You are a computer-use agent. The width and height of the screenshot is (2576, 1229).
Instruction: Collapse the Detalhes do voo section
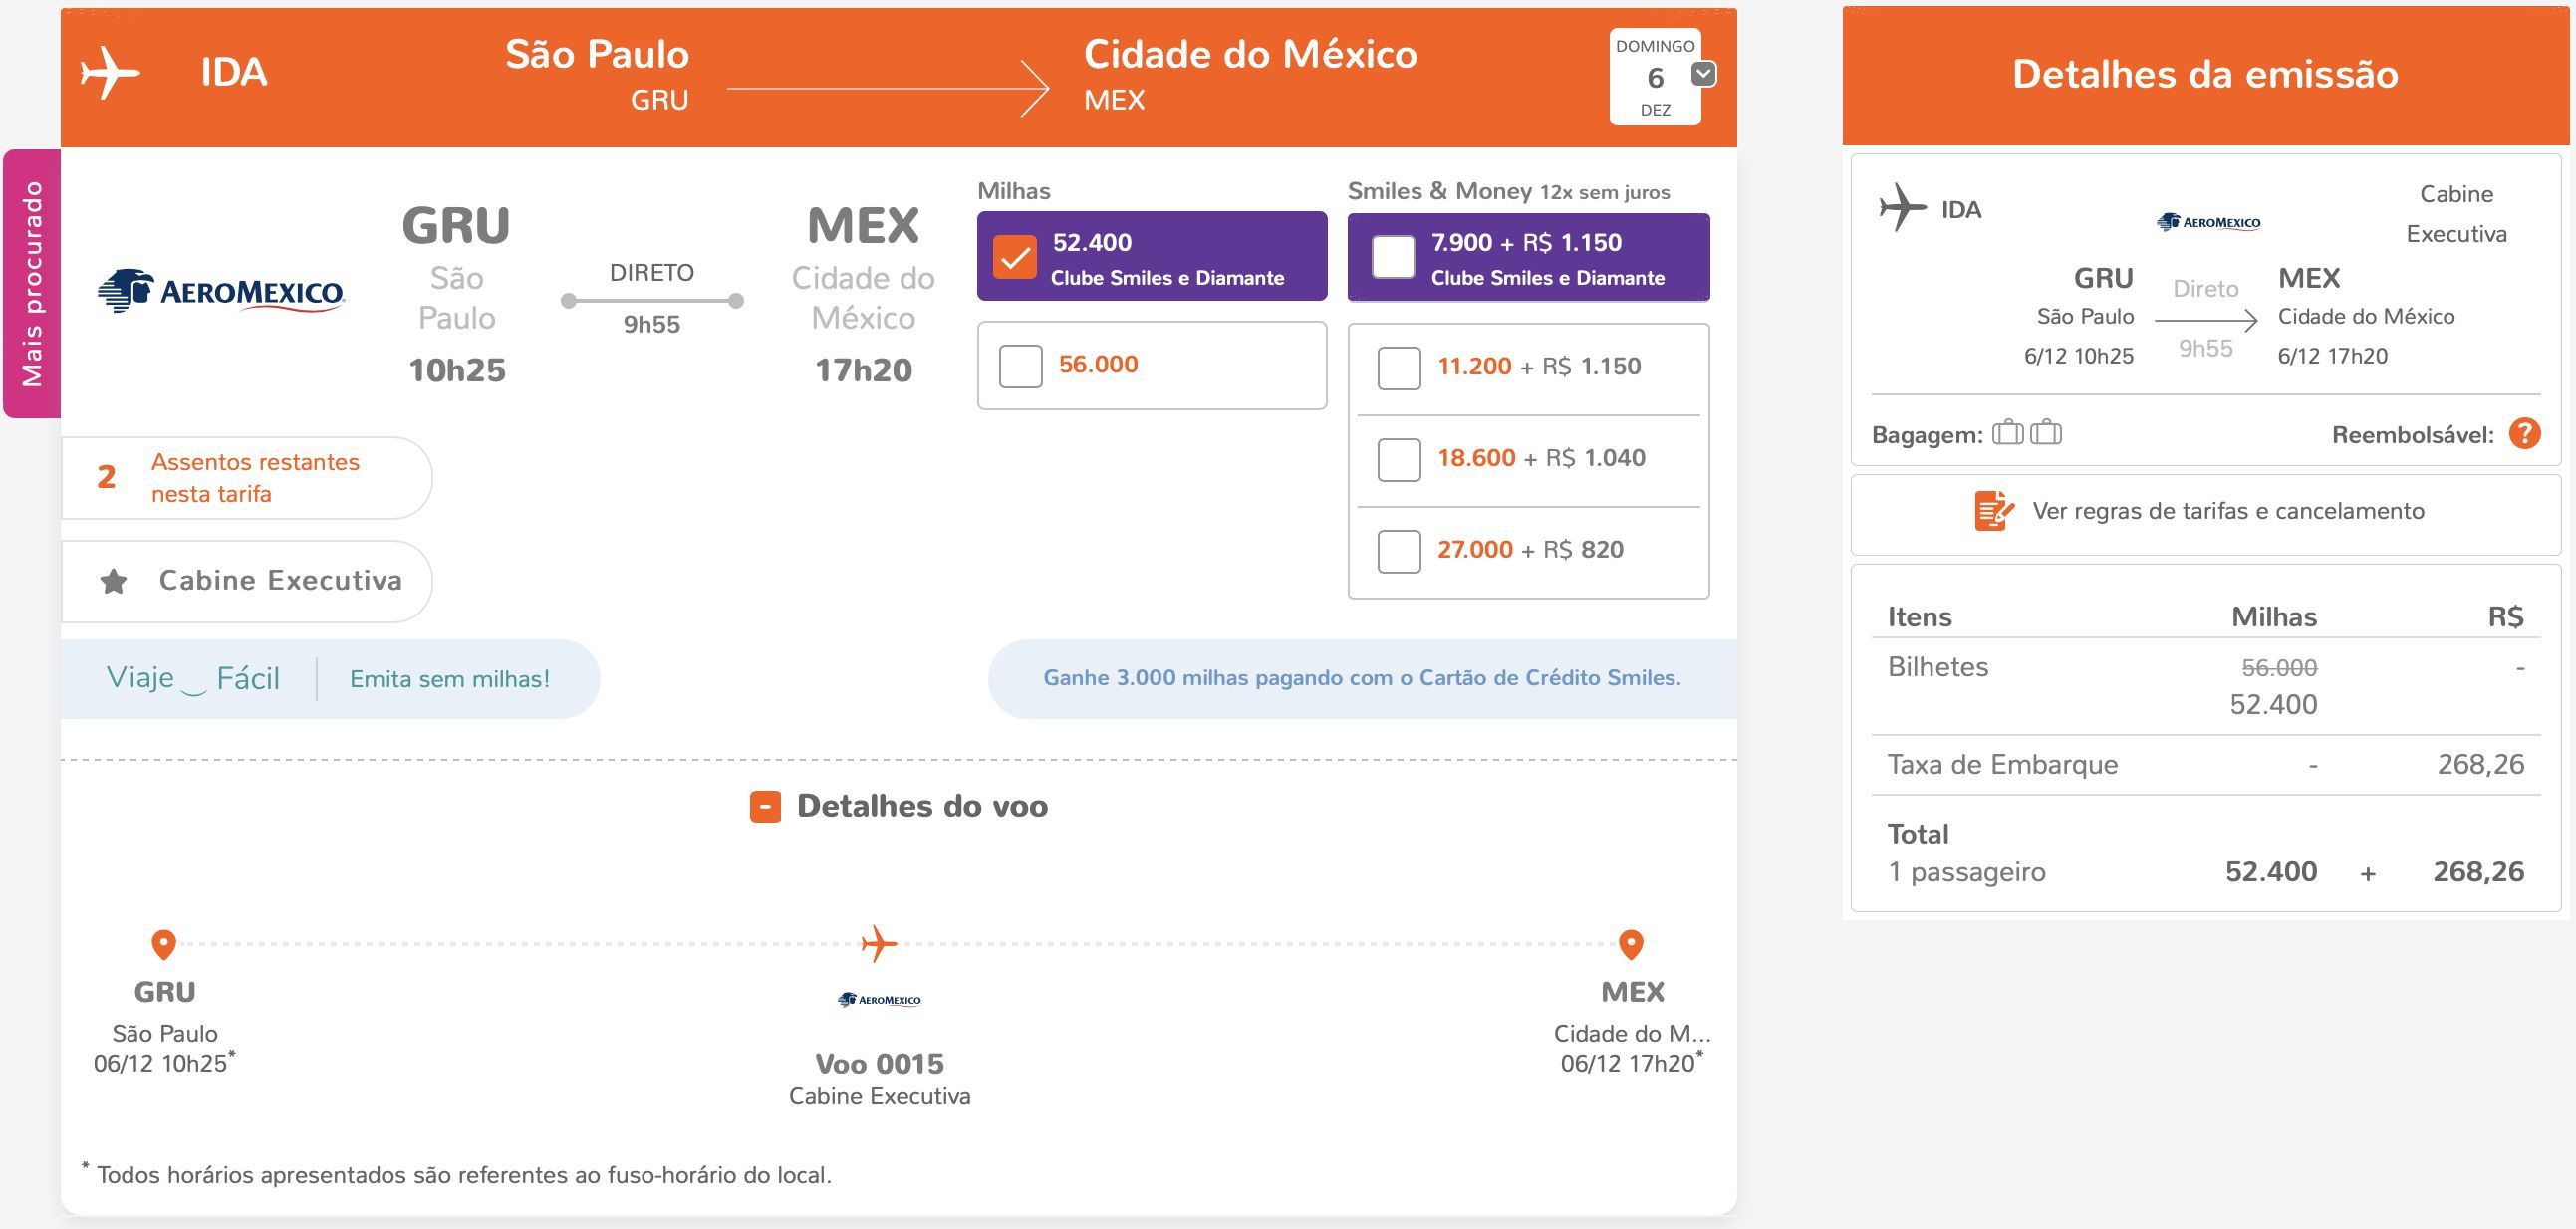coord(765,807)
